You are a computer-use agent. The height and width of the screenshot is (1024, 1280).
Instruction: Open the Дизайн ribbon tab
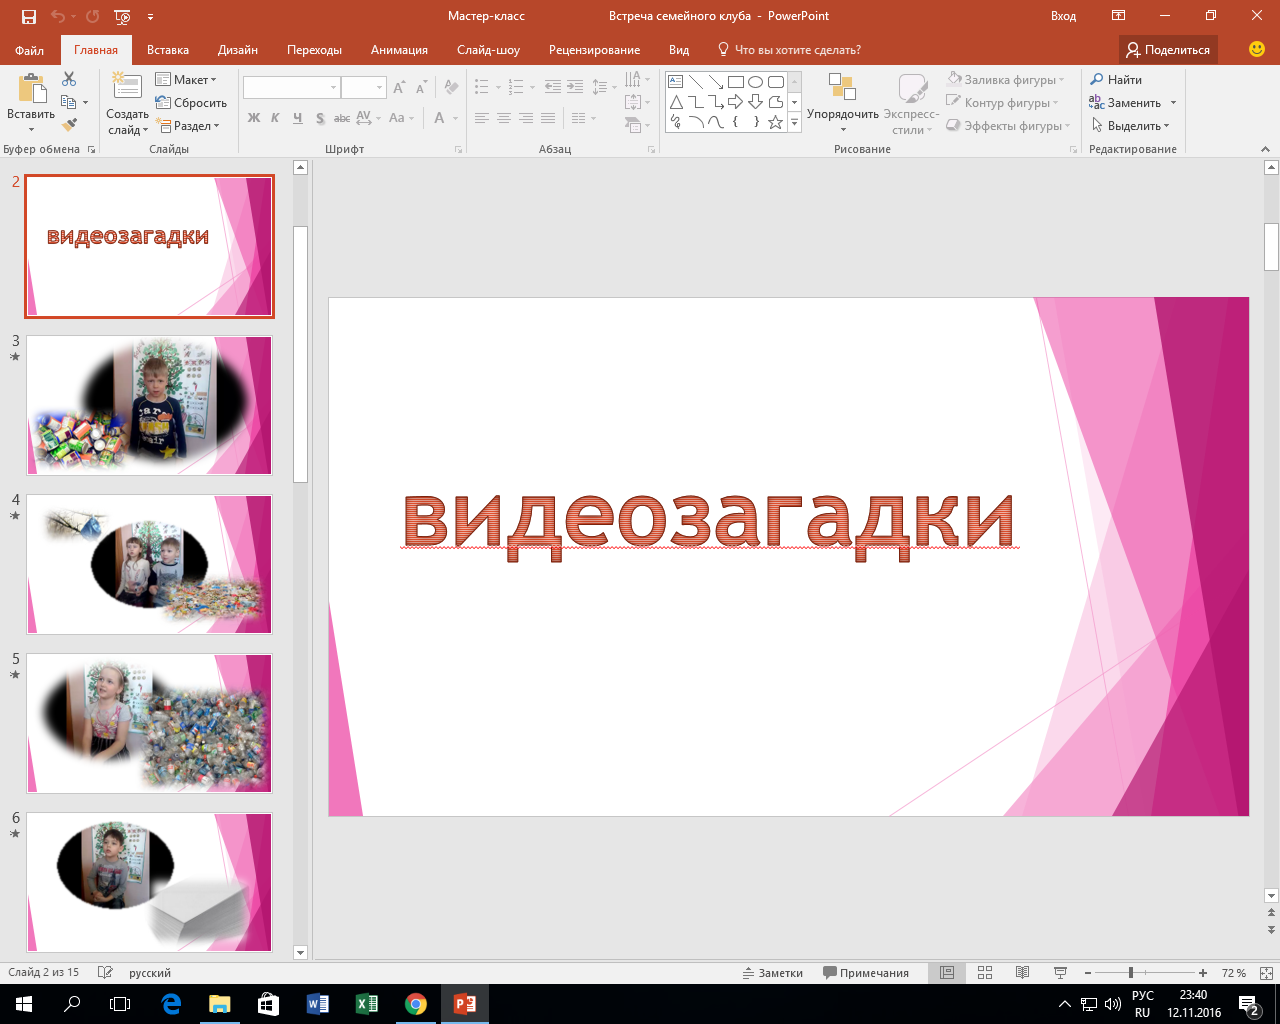[x=238, y=50]
